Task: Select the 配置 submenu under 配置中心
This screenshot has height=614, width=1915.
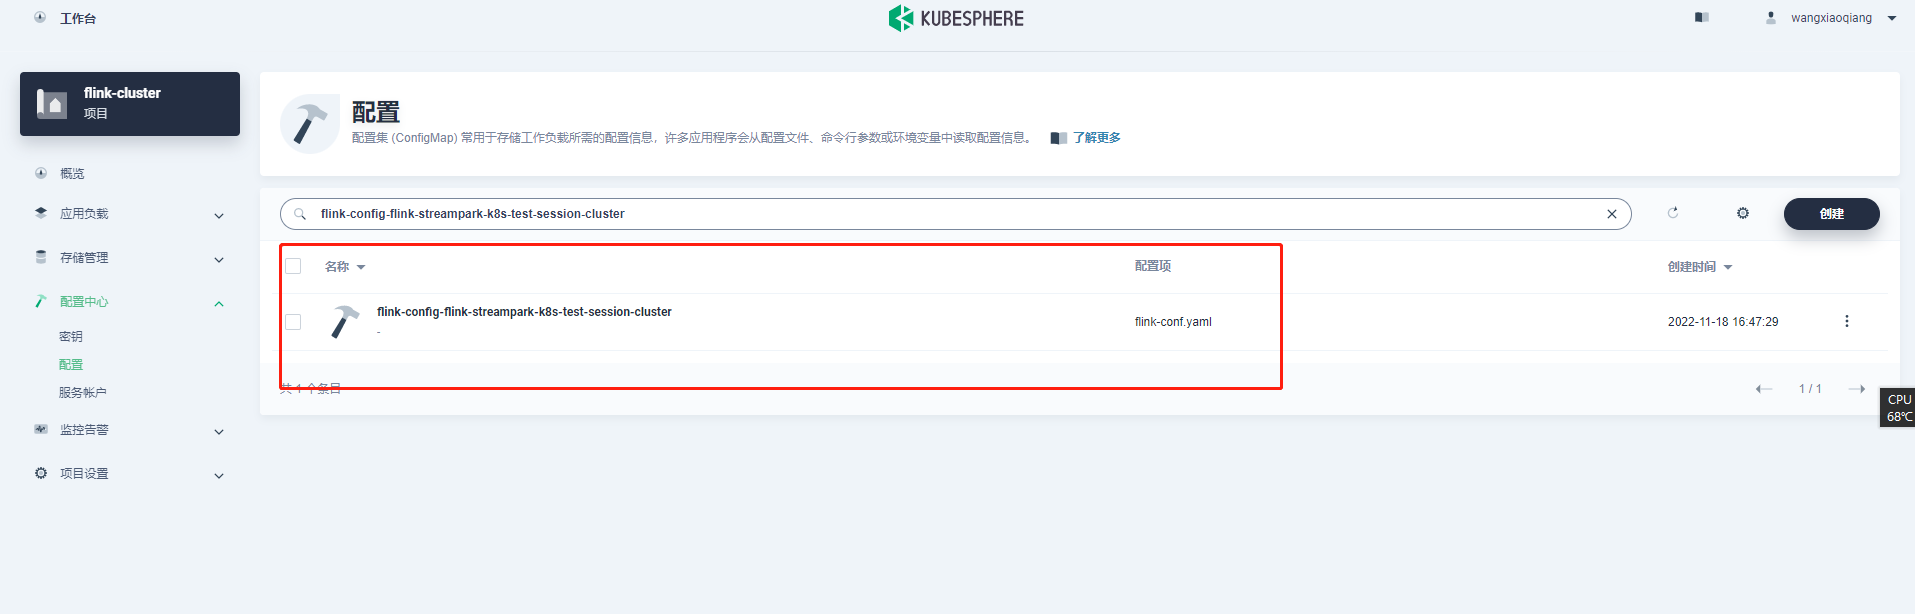Action: (x=71, y=365)
